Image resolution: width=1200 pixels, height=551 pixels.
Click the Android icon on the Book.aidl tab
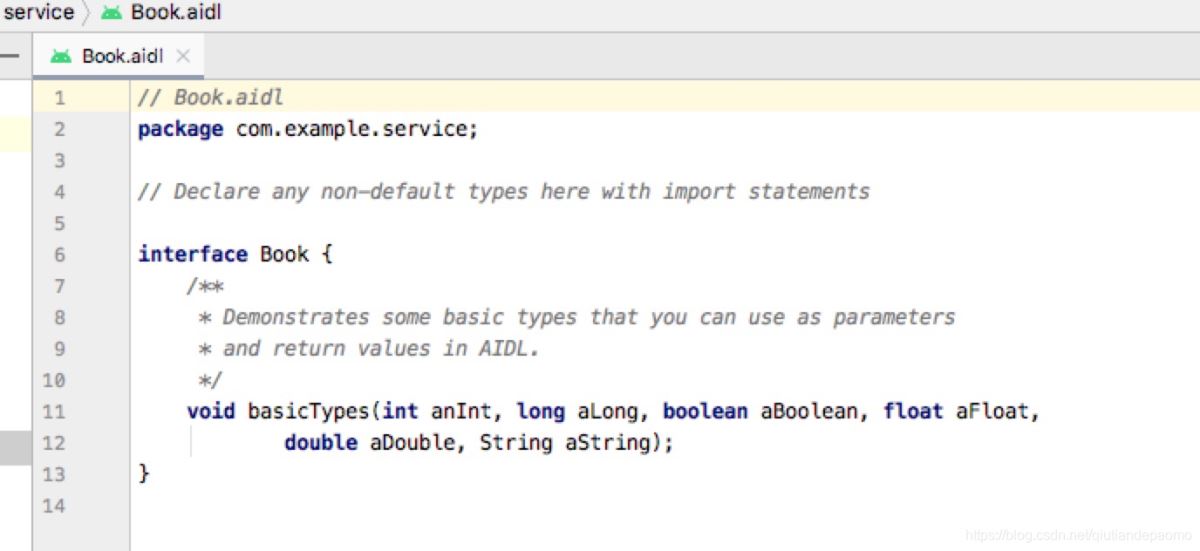coord(61,57)
